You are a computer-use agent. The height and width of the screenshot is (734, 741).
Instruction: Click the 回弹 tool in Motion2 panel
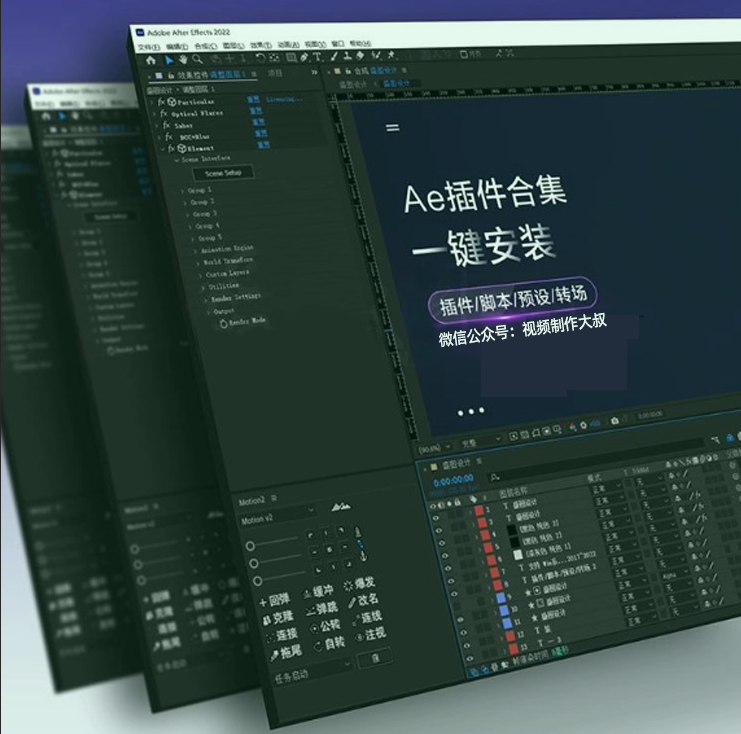(x=275, y=600)
